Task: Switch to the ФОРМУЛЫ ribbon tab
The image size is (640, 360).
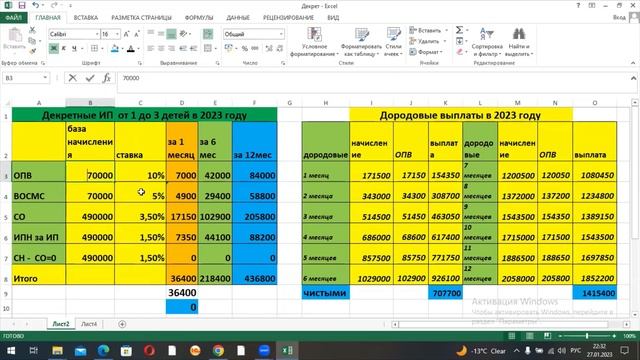Action: pyautogui.click(x=199, y=18)
